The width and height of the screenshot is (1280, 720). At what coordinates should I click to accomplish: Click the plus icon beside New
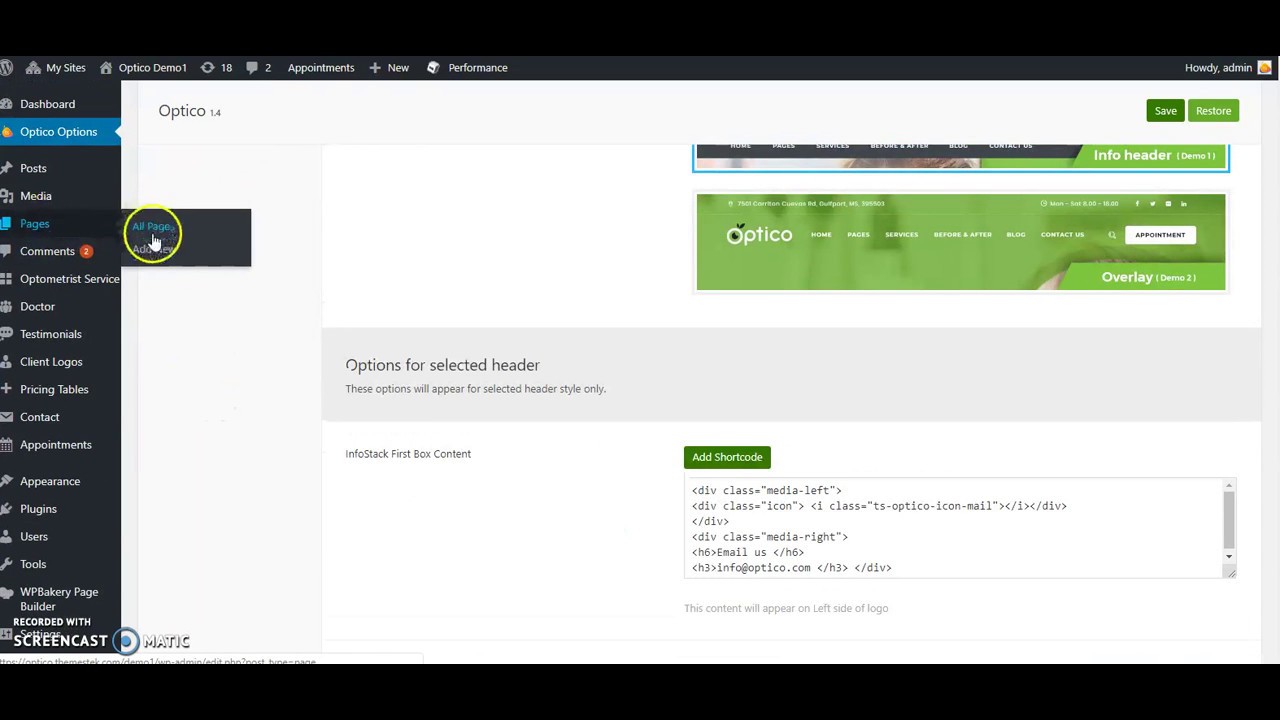pos(375,67)
